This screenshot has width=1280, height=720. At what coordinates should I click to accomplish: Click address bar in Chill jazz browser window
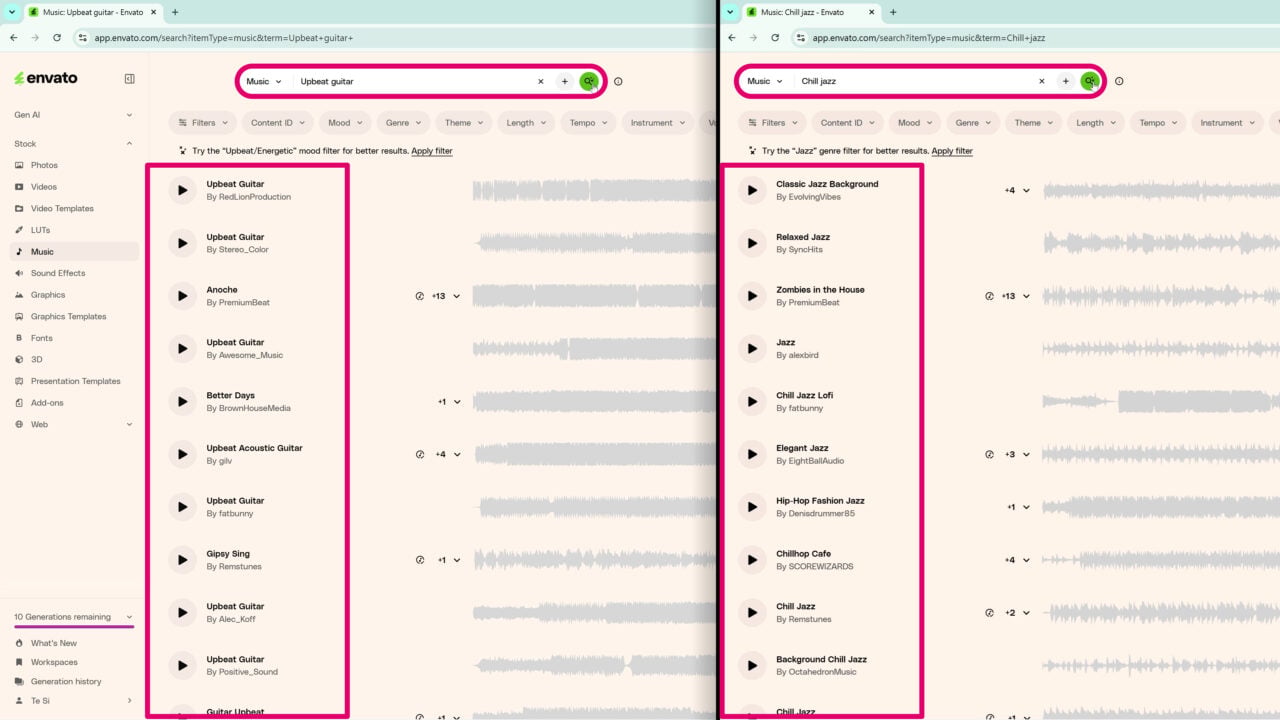1035,37
